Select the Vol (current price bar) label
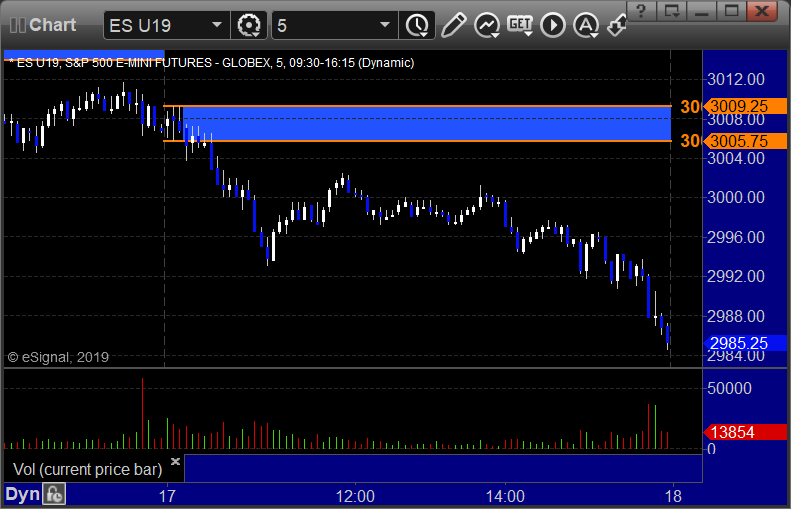Screen dimensions: 791x509 pyautogui.click(x=87, y=469)
